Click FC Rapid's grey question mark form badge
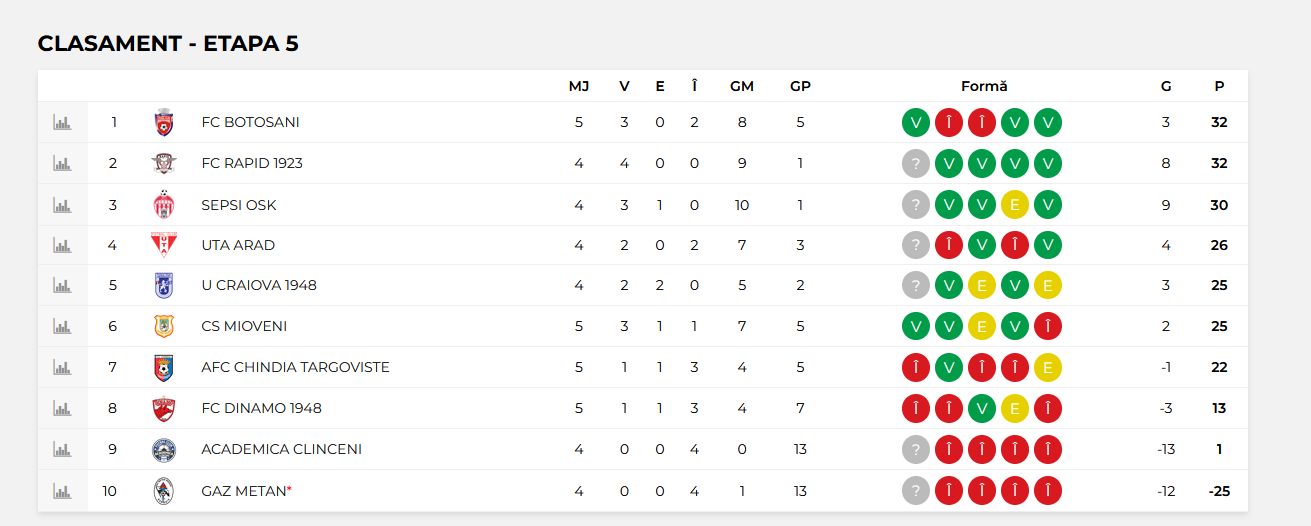 [x=916, y=163]
